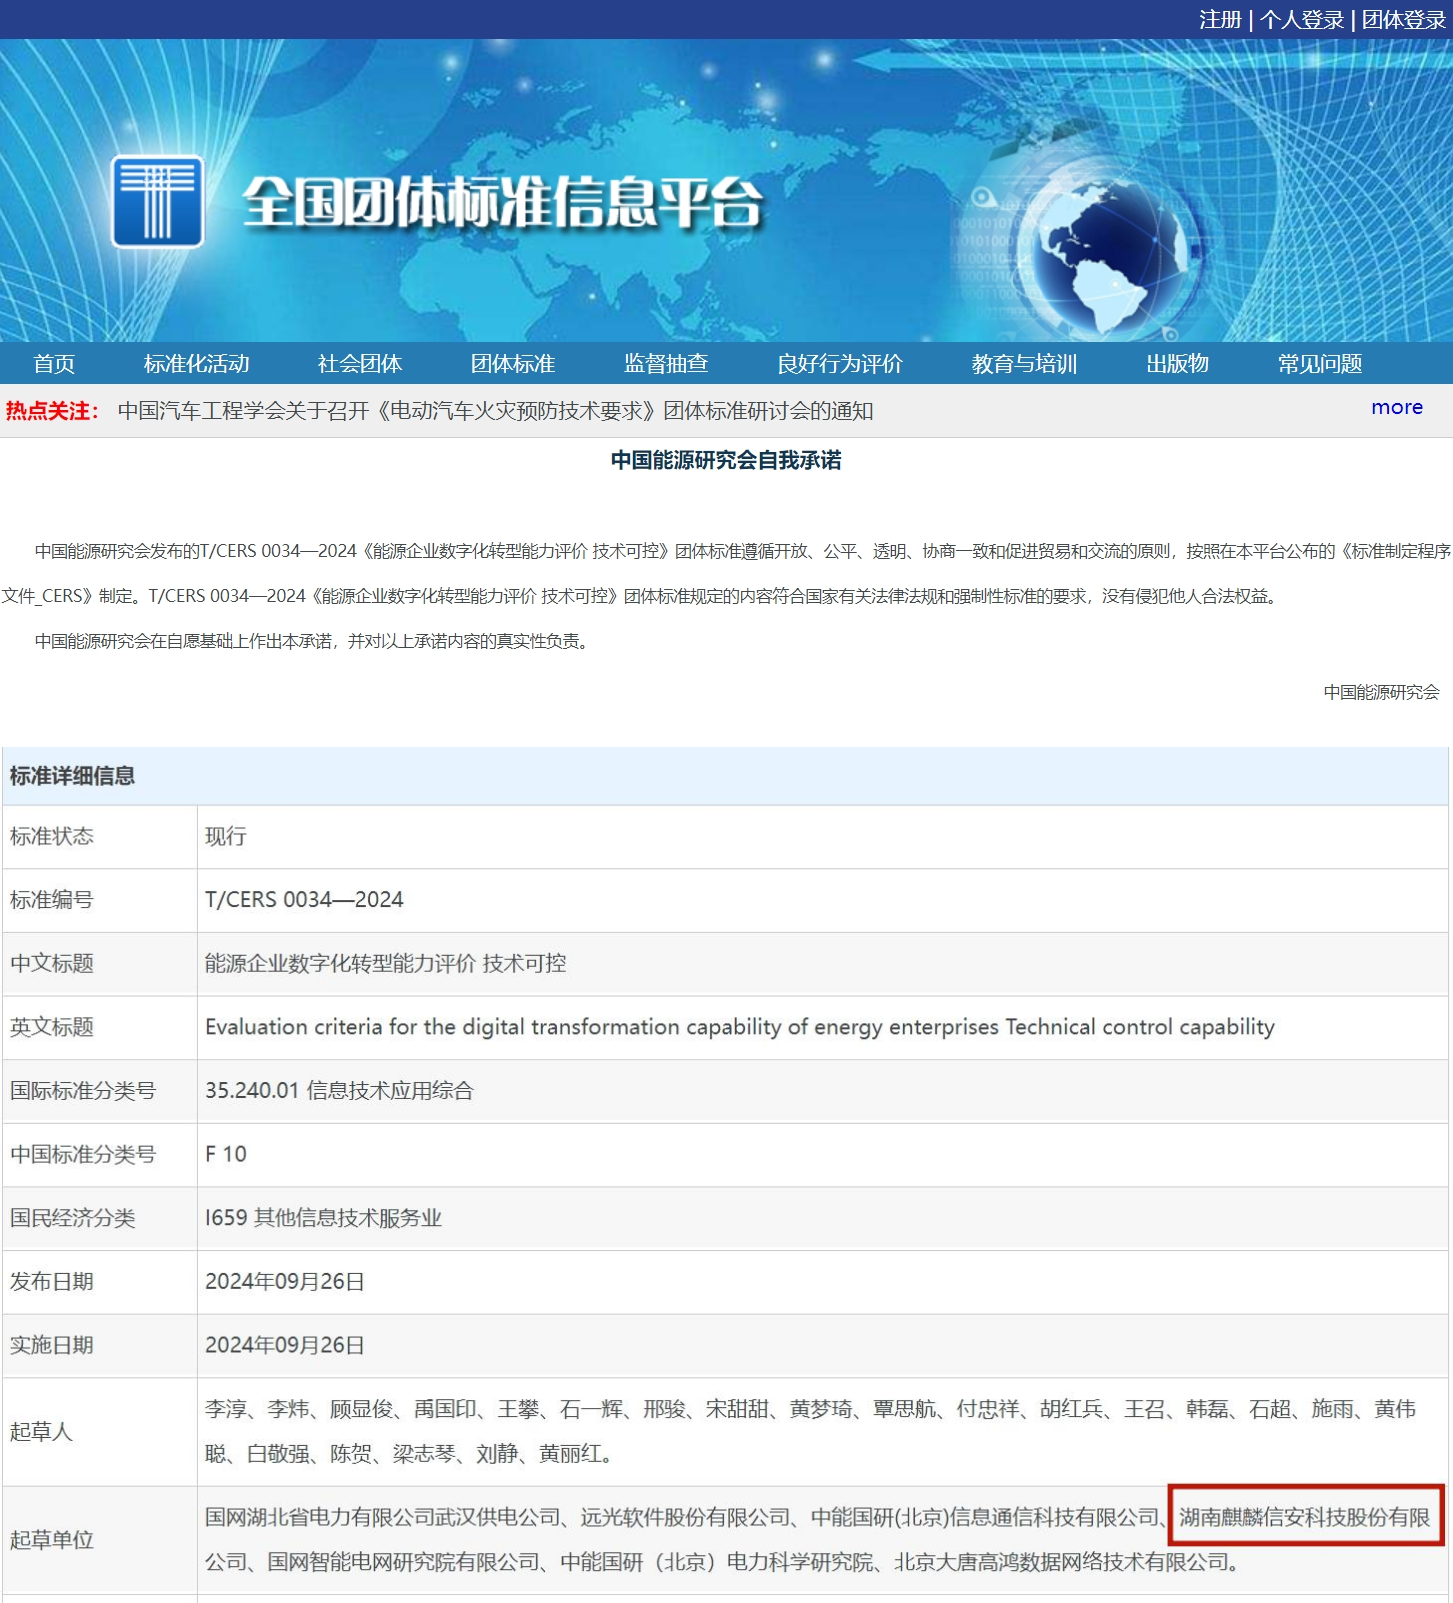The image size is (1453, 1603).
Task: Click the blue platform logo icon
Action: click(157, 201)
